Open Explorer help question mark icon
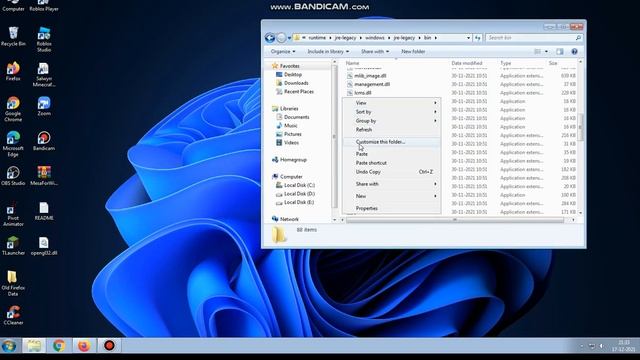The width and height of the screenshot is (640, 360). coord(574,52)
